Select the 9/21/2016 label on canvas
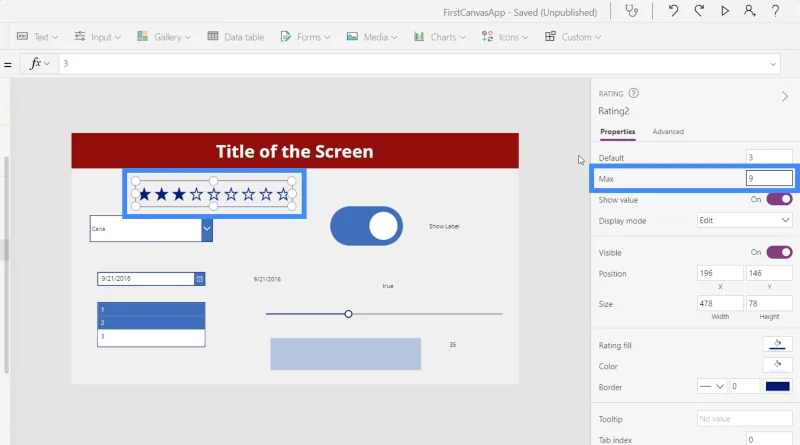This screenshot has height=445, width=800. click(267, 279)
